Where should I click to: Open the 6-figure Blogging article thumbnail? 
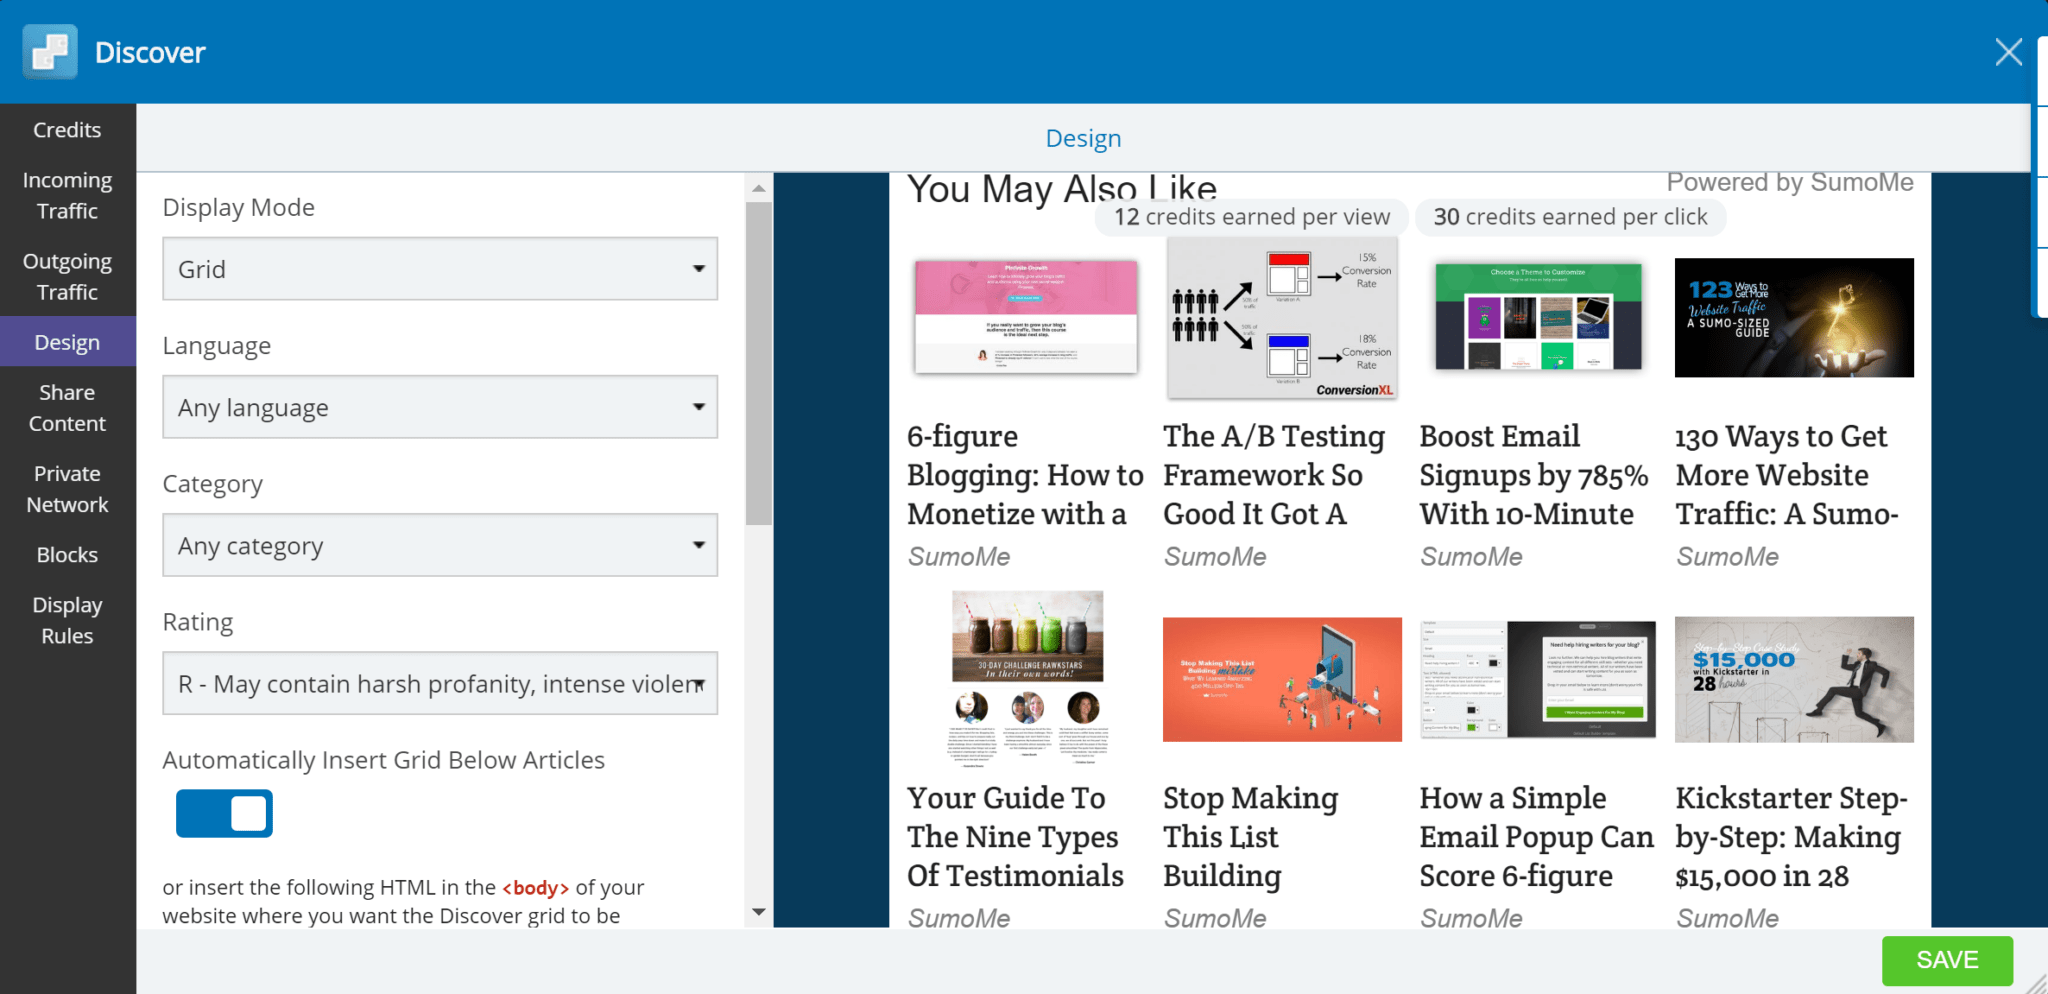pos(1026,317)
